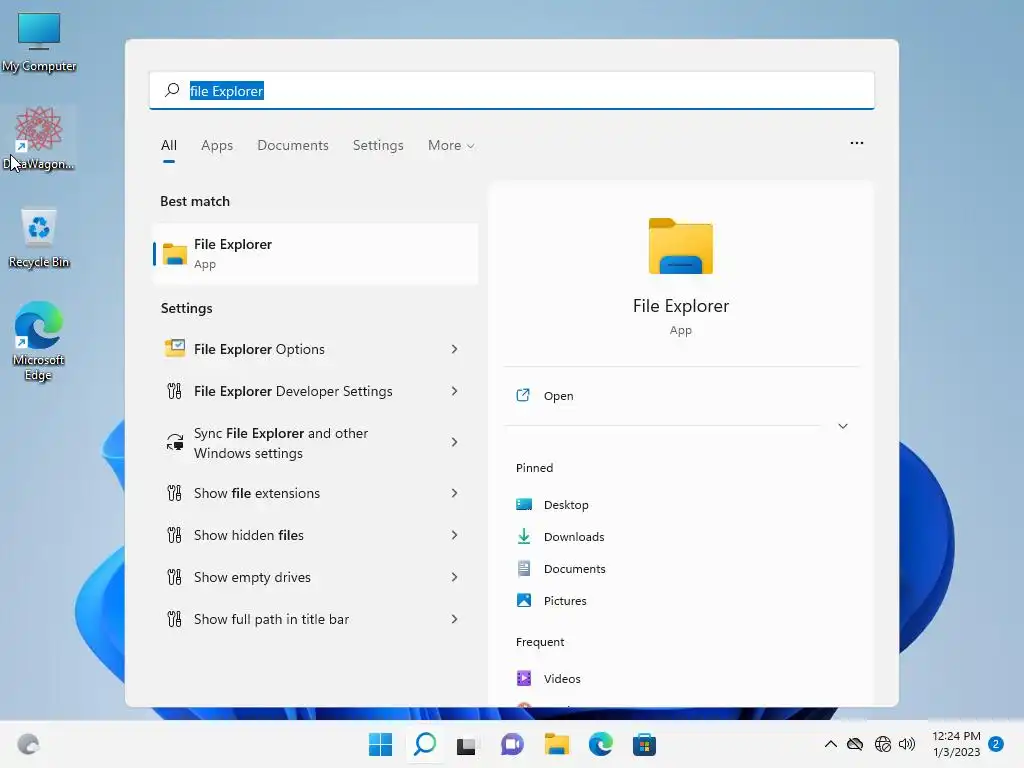The width and height of the screenshot is (1024, 768).
Task: Click the 'Show hidden files' result text
Action: [249, 535]
